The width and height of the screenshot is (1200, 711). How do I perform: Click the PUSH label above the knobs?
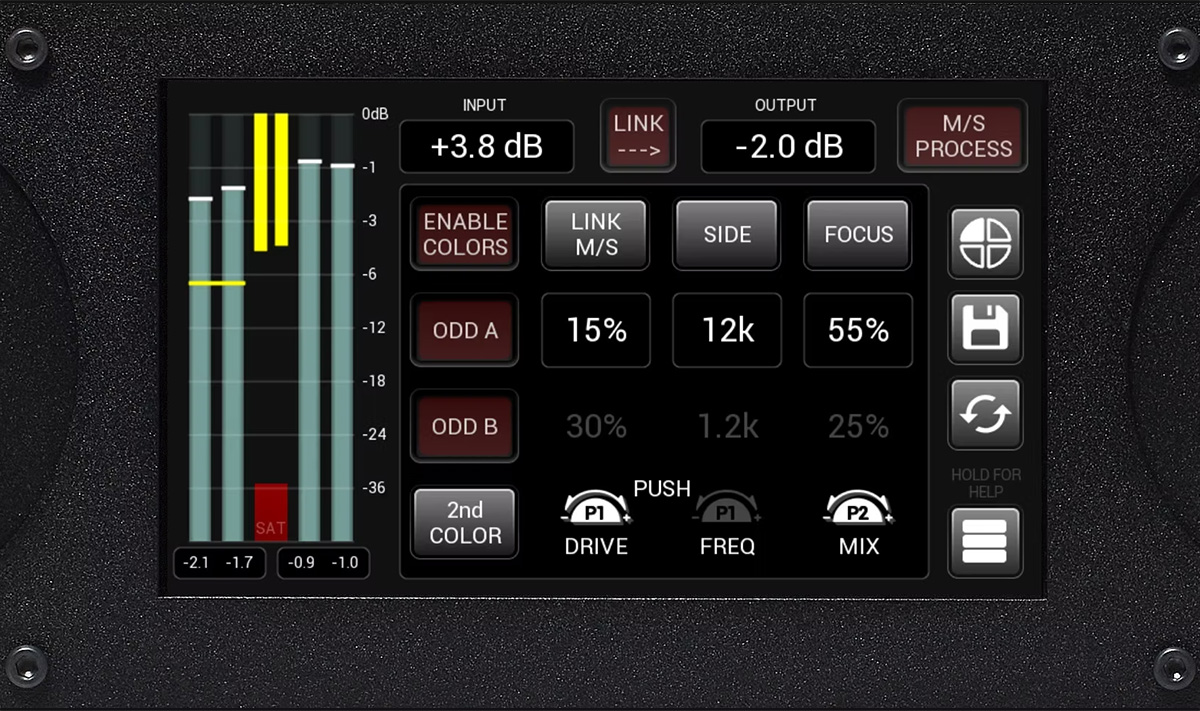(662, 489)
